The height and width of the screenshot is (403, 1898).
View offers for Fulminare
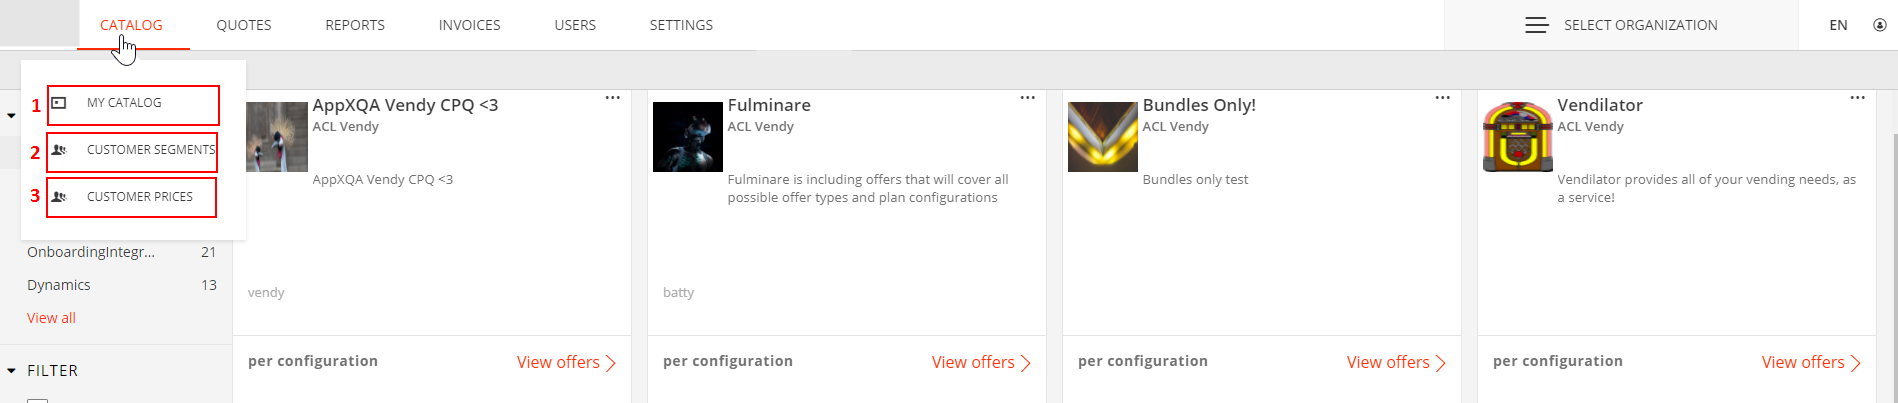tap(981, 362)
